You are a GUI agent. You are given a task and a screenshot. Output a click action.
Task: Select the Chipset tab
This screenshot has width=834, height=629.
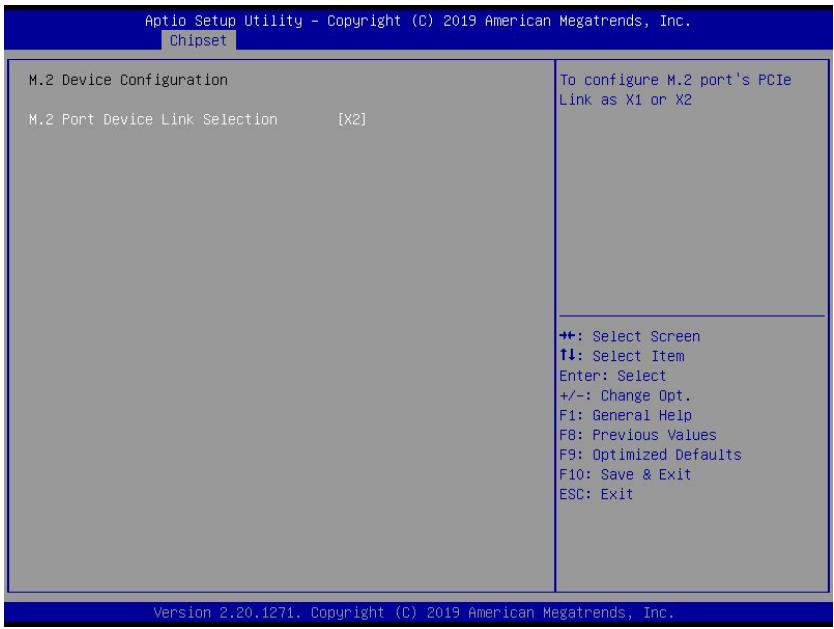coord(198,40)
